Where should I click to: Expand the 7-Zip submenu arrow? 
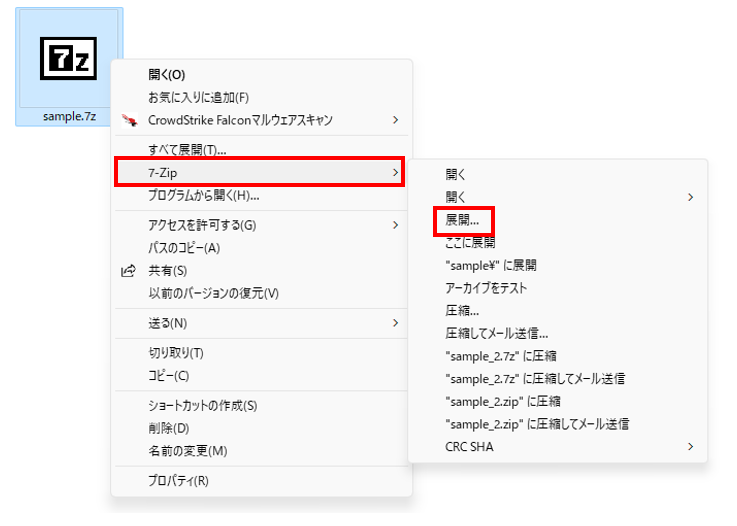point(395,173)
